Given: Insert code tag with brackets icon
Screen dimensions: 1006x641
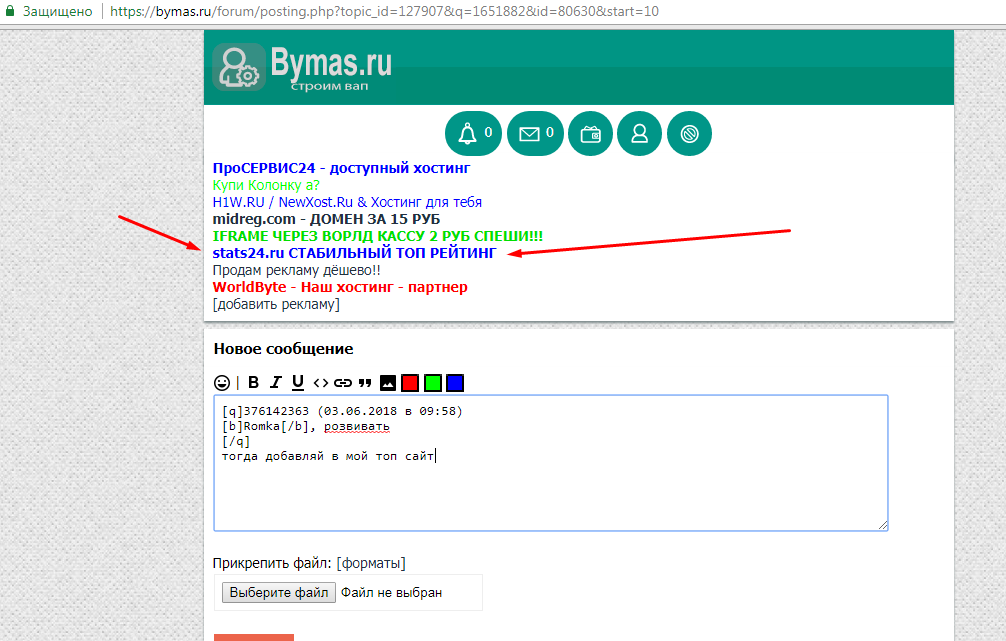Looking at the screenshot, I should [321, 382].
